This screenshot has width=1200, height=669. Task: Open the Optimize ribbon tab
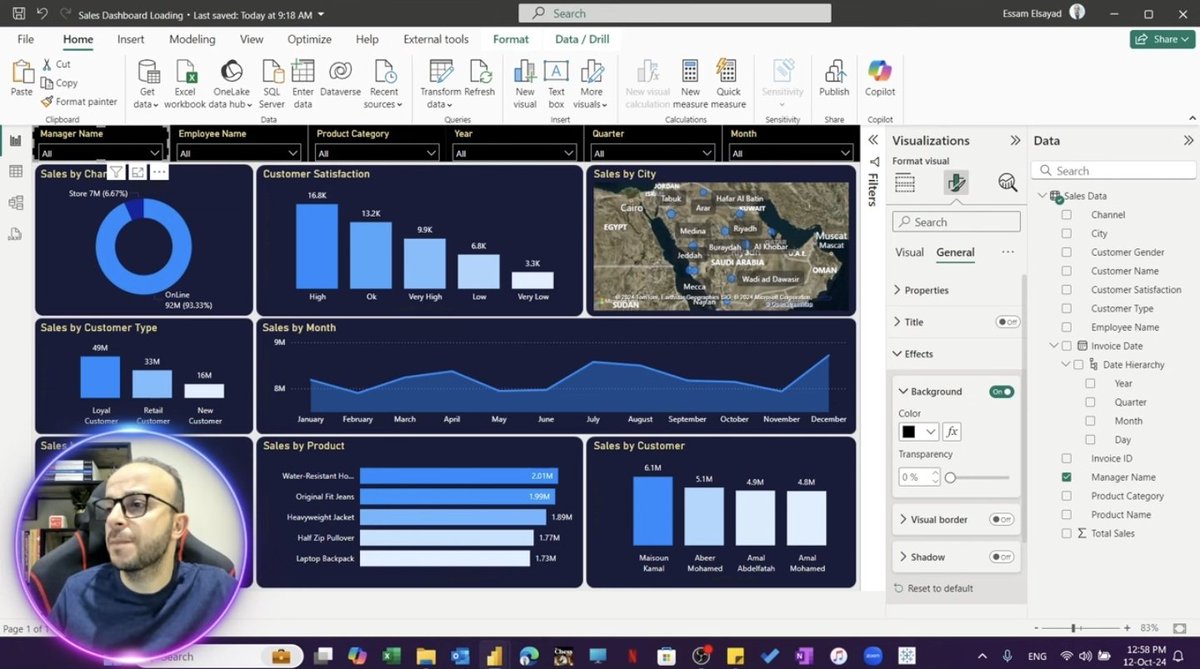[x=309, y=39]
